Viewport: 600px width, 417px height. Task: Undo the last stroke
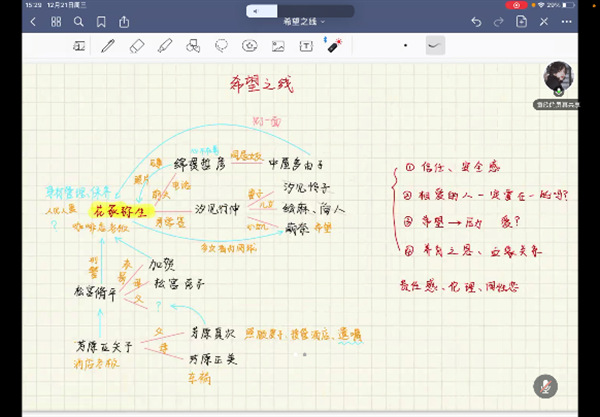point(476,21)
